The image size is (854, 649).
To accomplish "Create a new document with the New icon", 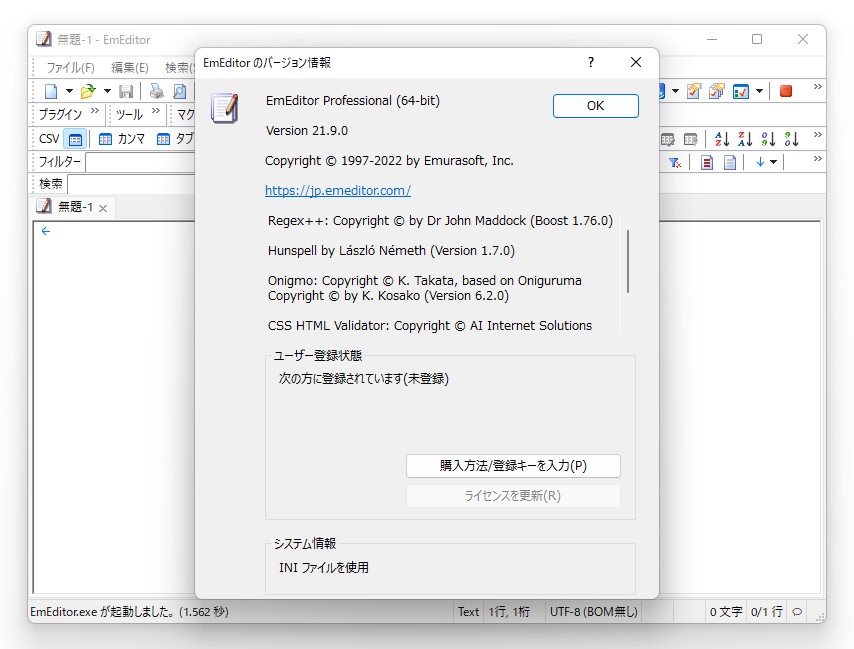I will [52, 90].
